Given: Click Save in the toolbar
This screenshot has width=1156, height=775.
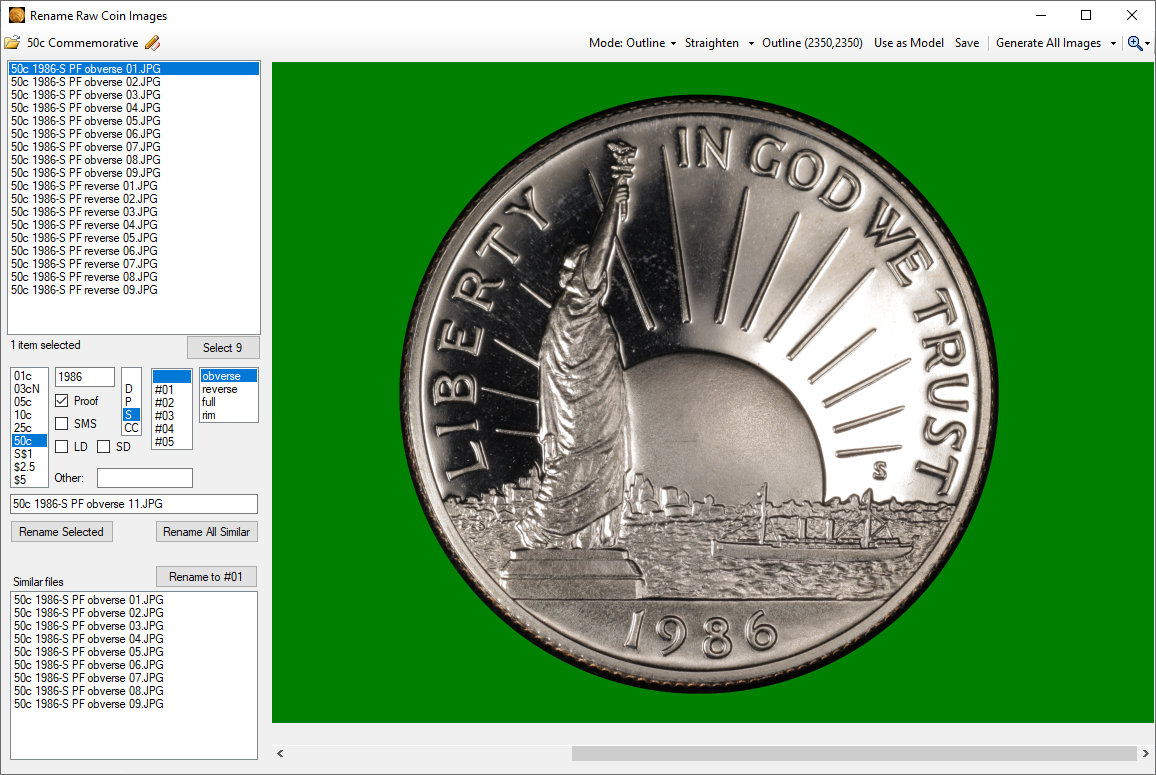Looking at the screenshot, I should coord(967,43).
